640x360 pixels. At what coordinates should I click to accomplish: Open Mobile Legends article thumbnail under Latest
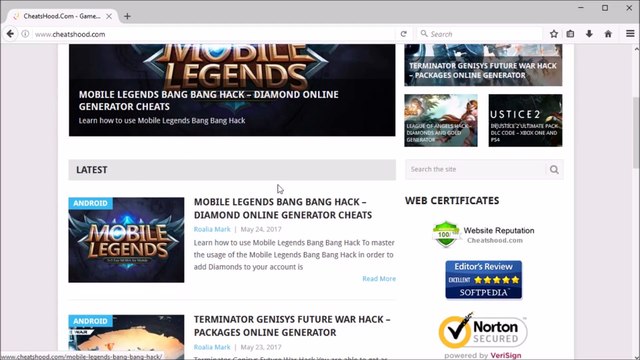126,240
